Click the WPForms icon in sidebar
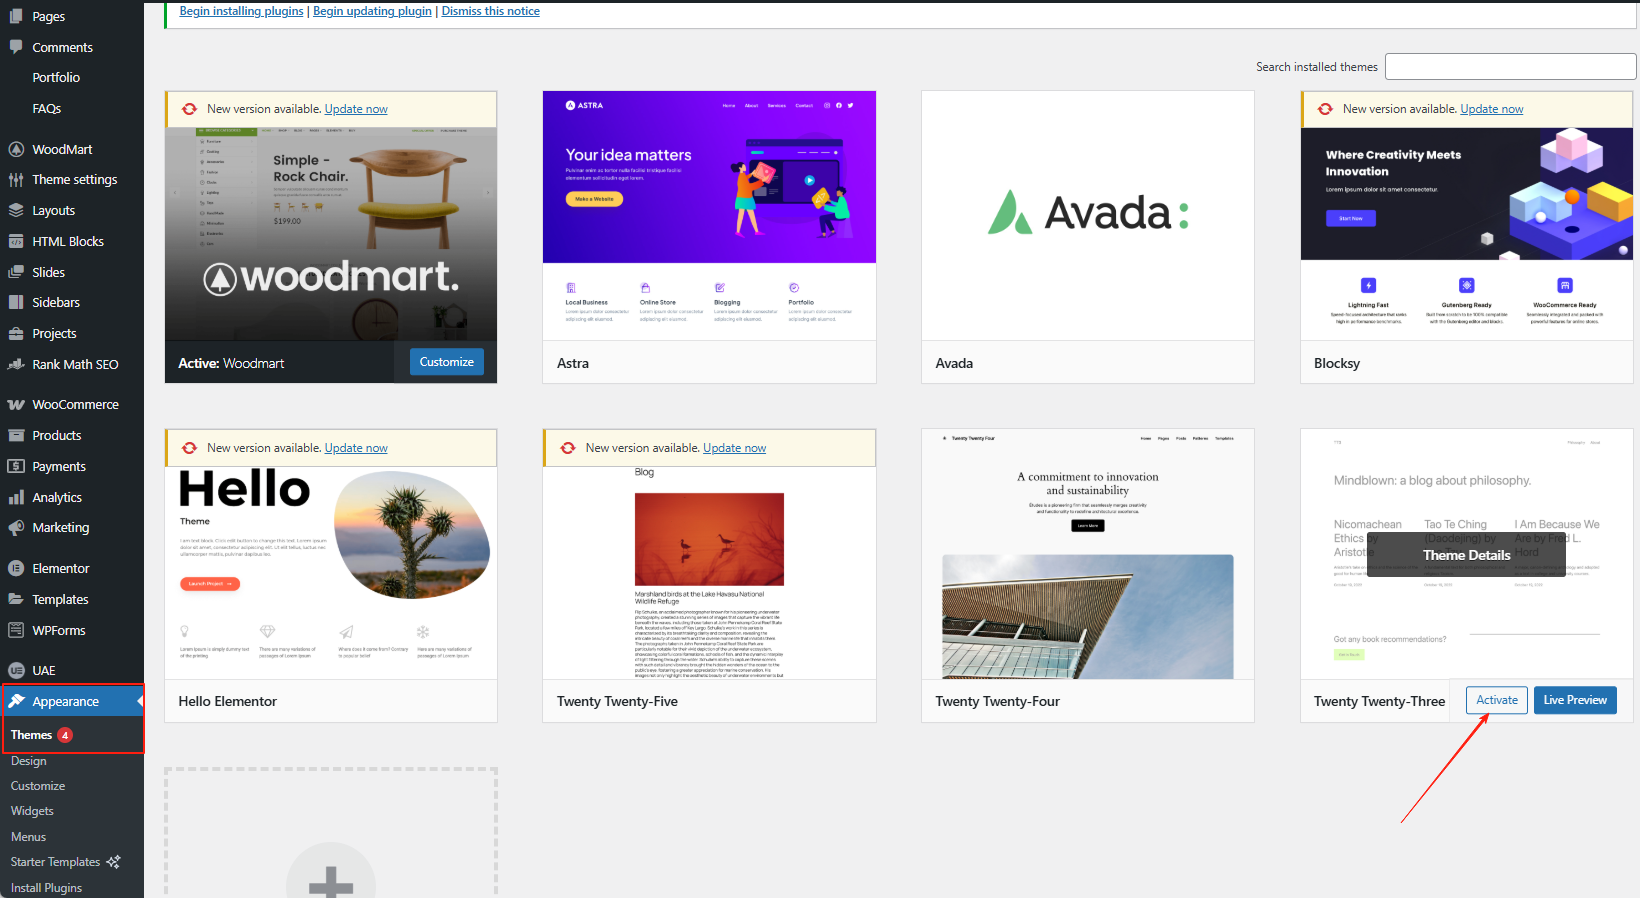 point(16,630)
